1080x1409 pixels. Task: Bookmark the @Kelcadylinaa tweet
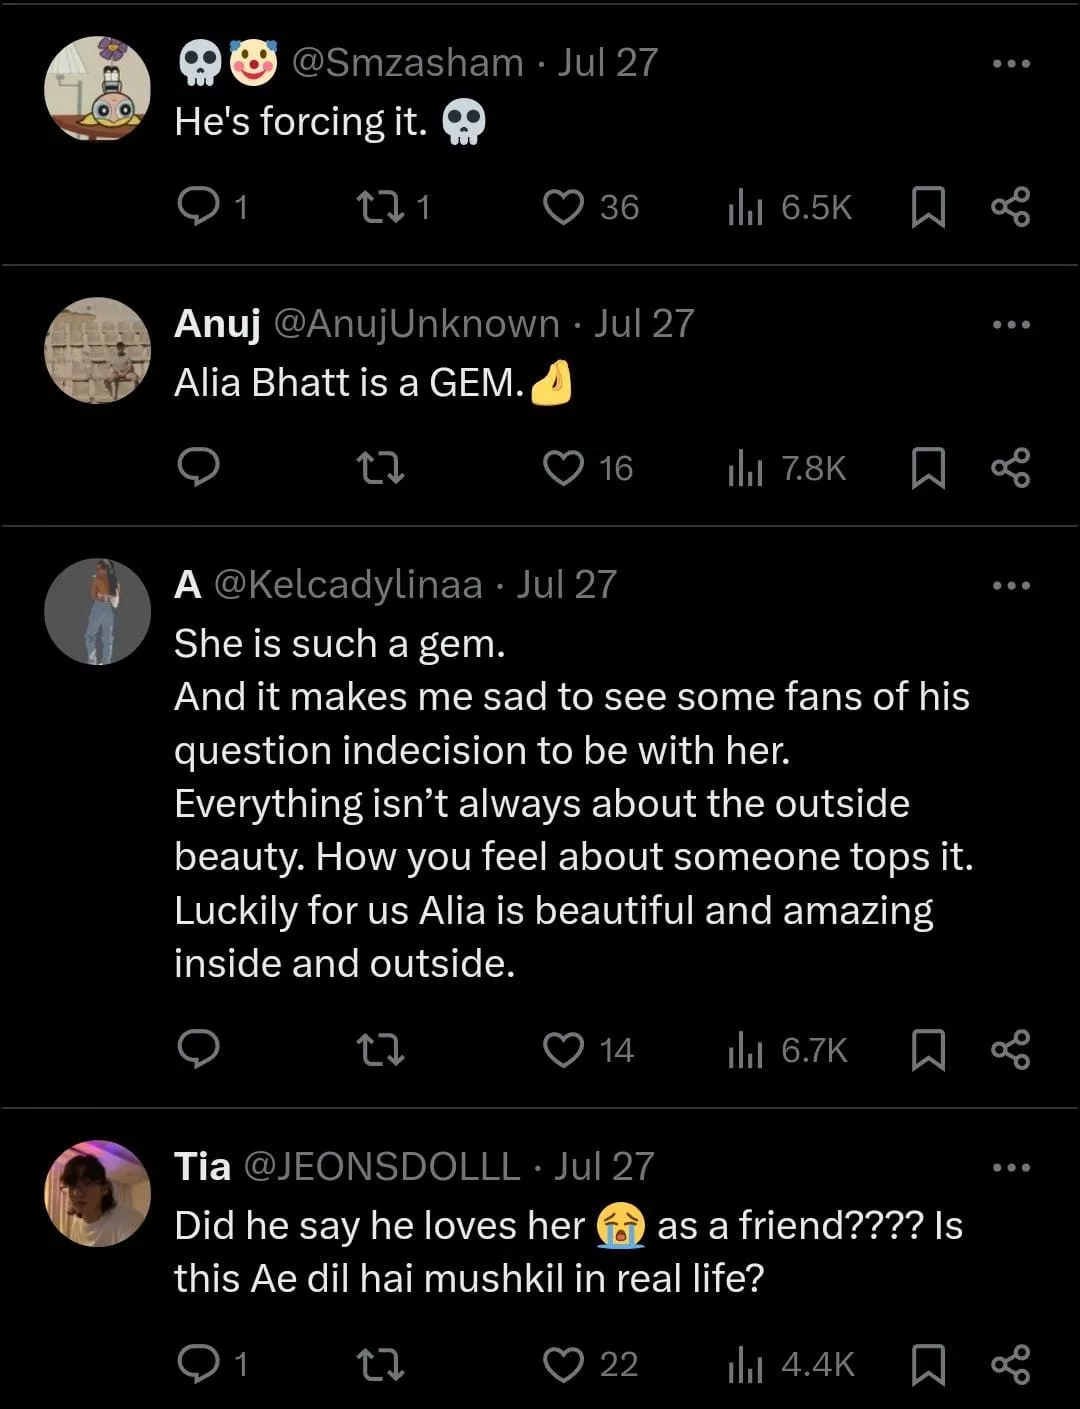click(x=928, y=1049)
